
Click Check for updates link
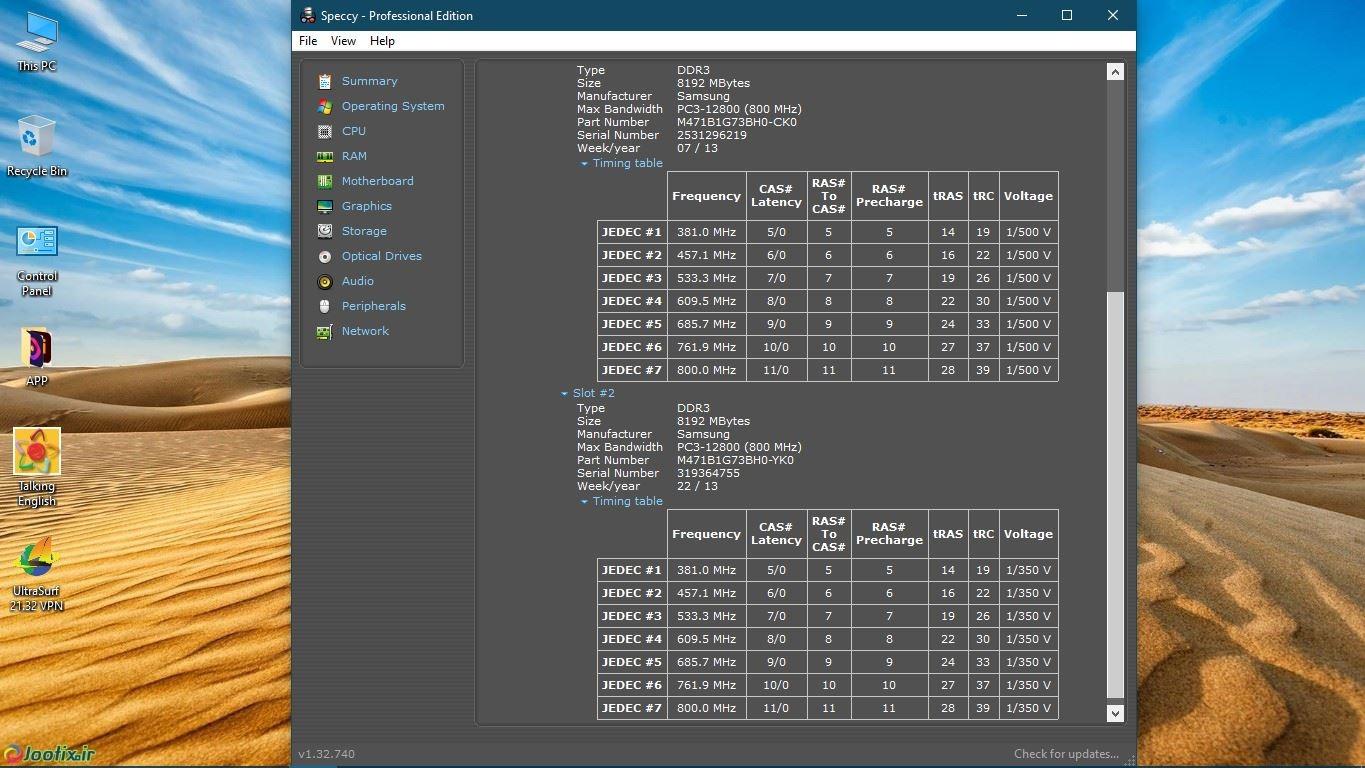[1066, 754]
